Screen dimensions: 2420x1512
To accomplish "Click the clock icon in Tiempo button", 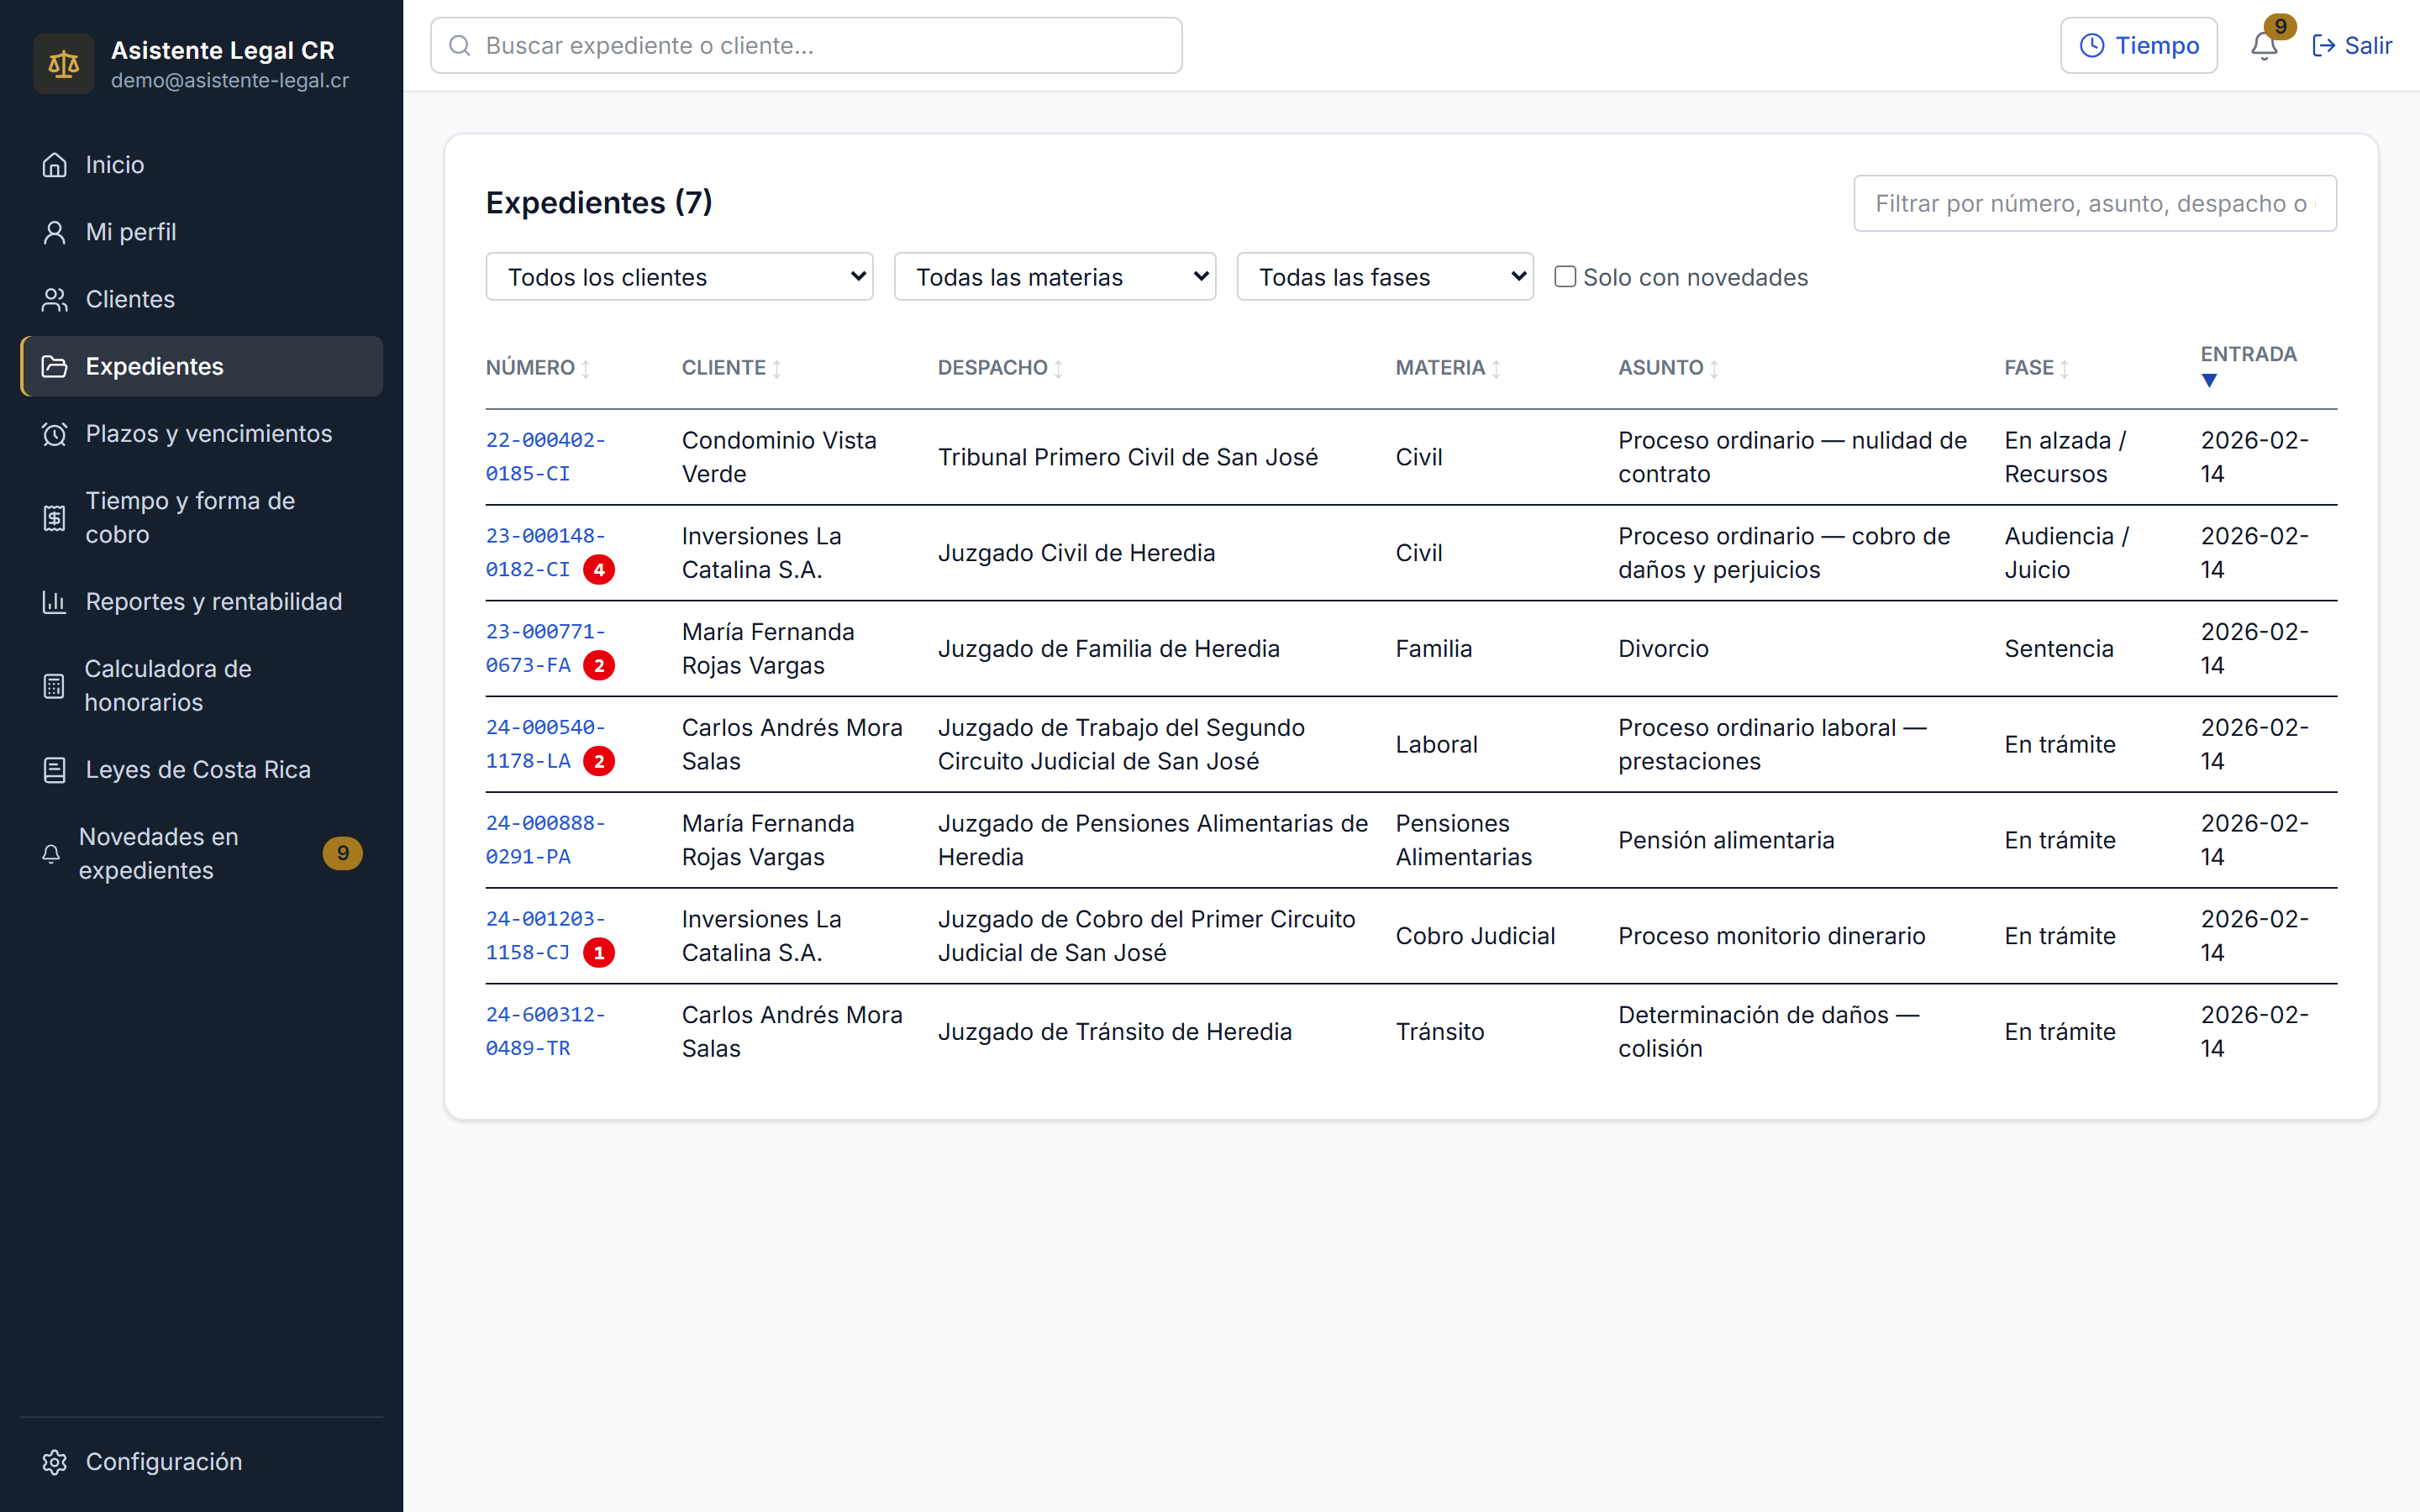I will tap(2092, 45).
